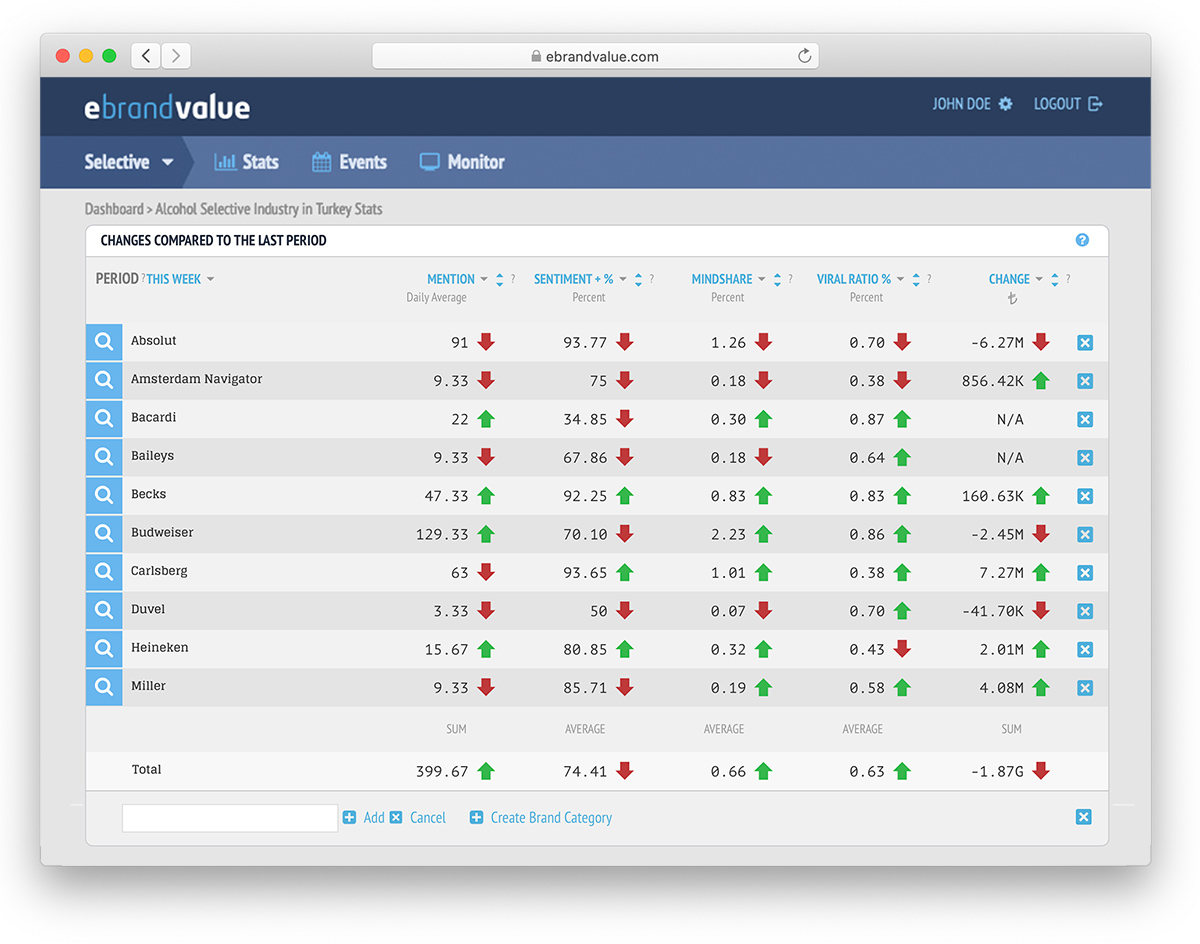1200x944 pixels.
Task: Sort CHANGE column with sort arrows
Action: [x=1054, y=280]
